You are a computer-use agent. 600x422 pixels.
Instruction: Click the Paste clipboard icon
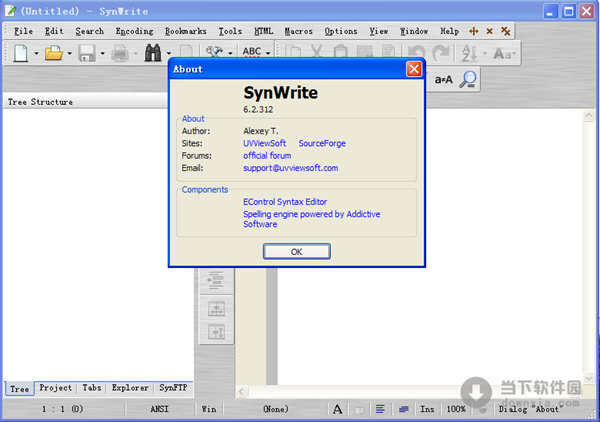340,51
